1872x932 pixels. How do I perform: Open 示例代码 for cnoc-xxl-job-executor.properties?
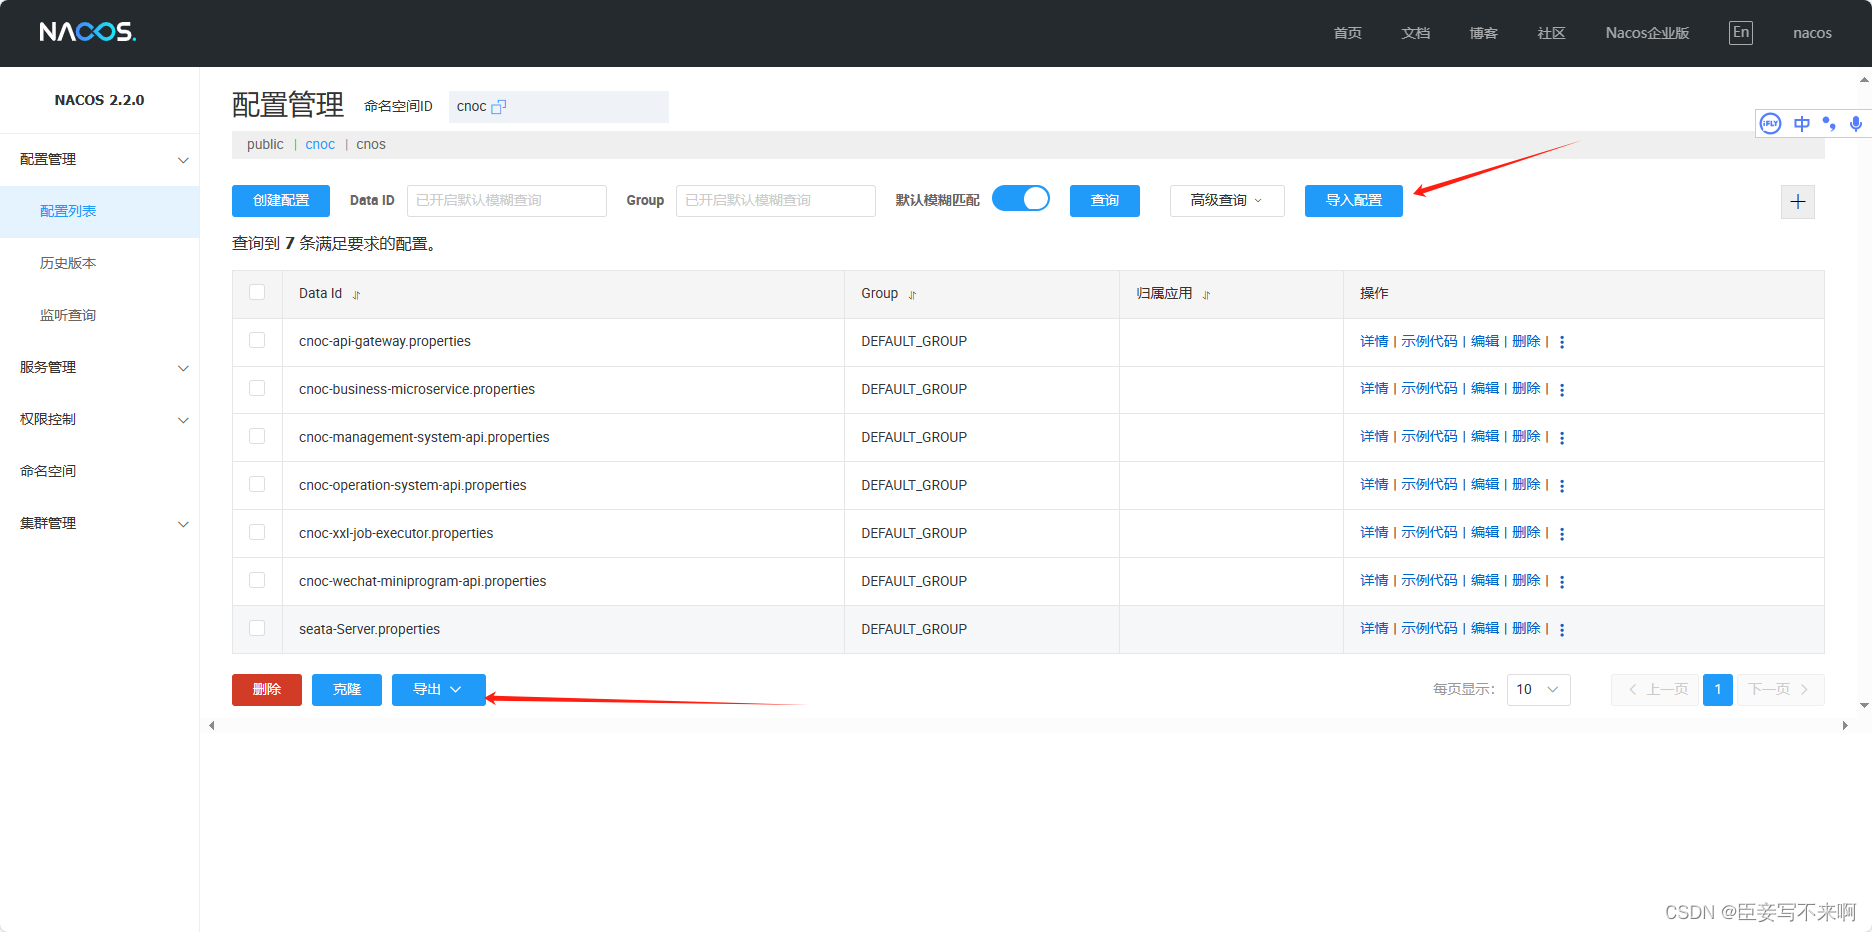[x=1429, y=532]
